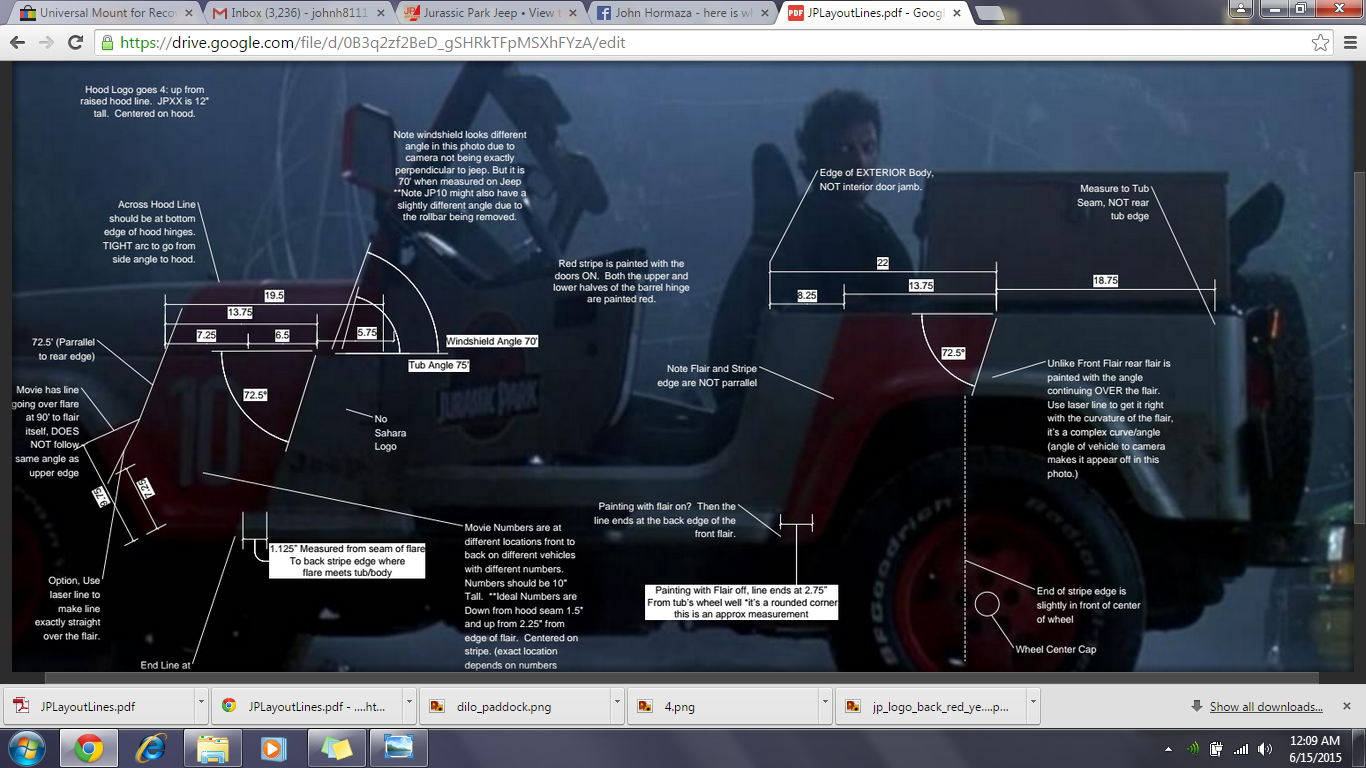The height and width of the screenshot is (768, 1366).
Task: Open a new browser tab
Action: coord(989,14)
